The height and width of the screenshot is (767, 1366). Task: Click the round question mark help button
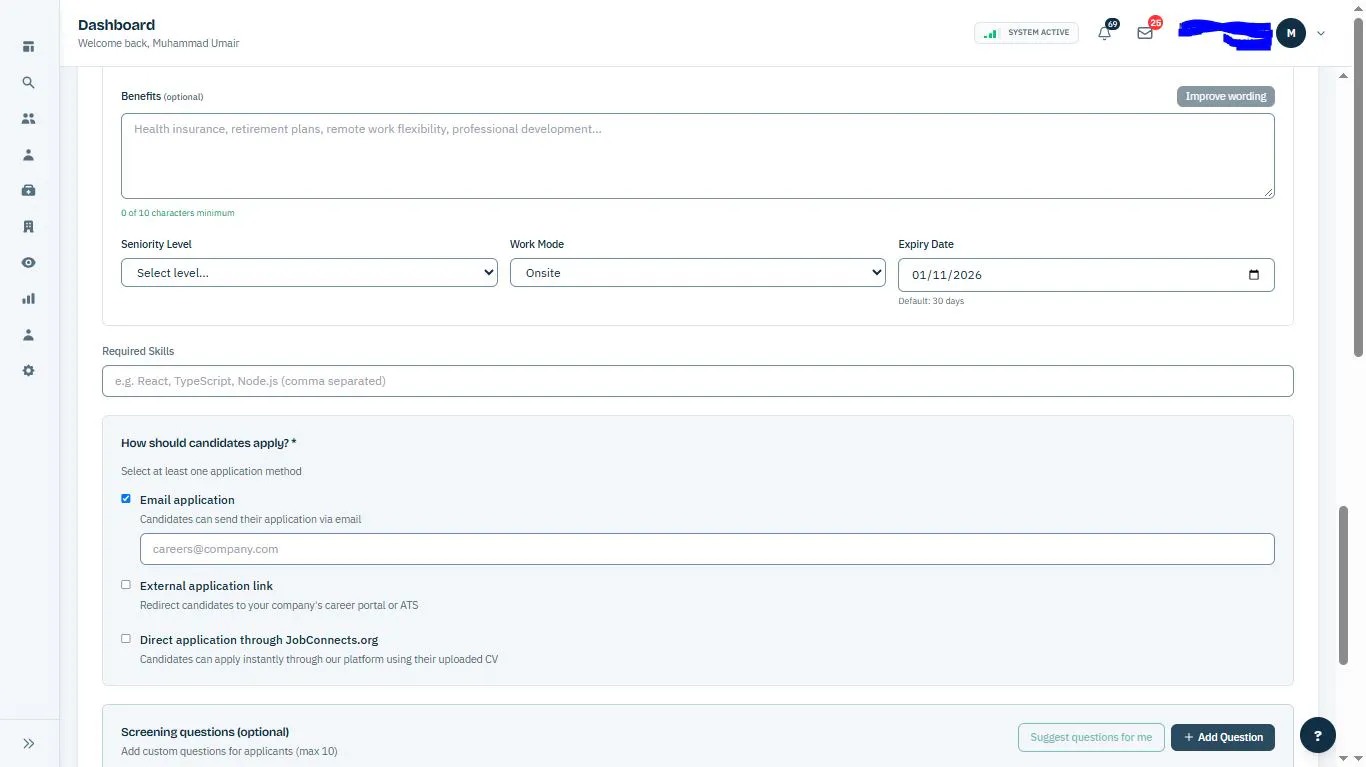coord(1318,735)
